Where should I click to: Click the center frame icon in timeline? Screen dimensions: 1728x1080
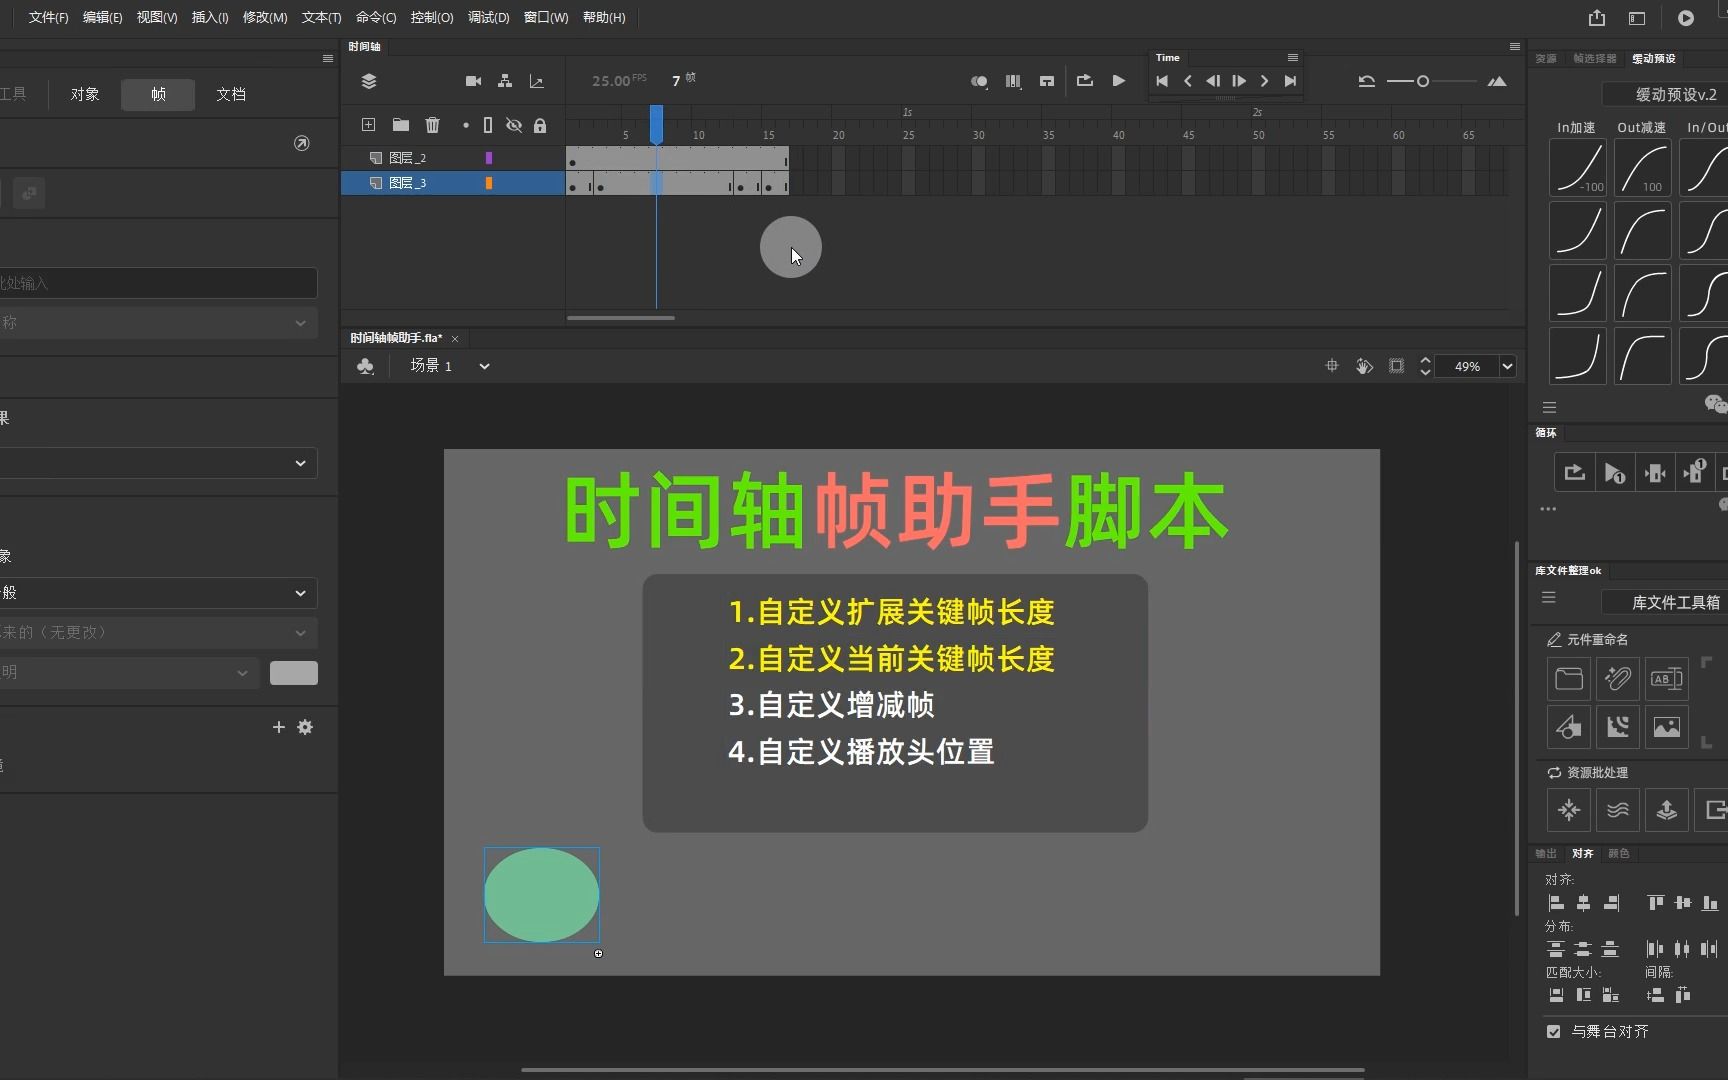point(1047,81)
